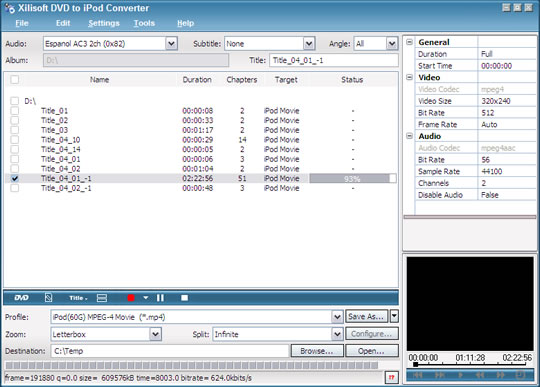Open the Help menu
This screenshot has height=387, width=540.
click(x=185, y=23)
